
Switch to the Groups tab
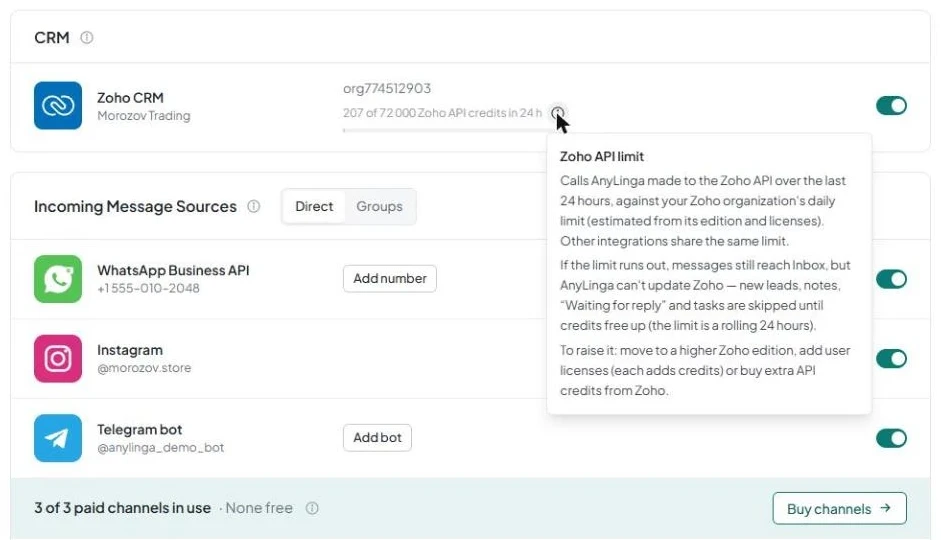[x=379, y=206]
